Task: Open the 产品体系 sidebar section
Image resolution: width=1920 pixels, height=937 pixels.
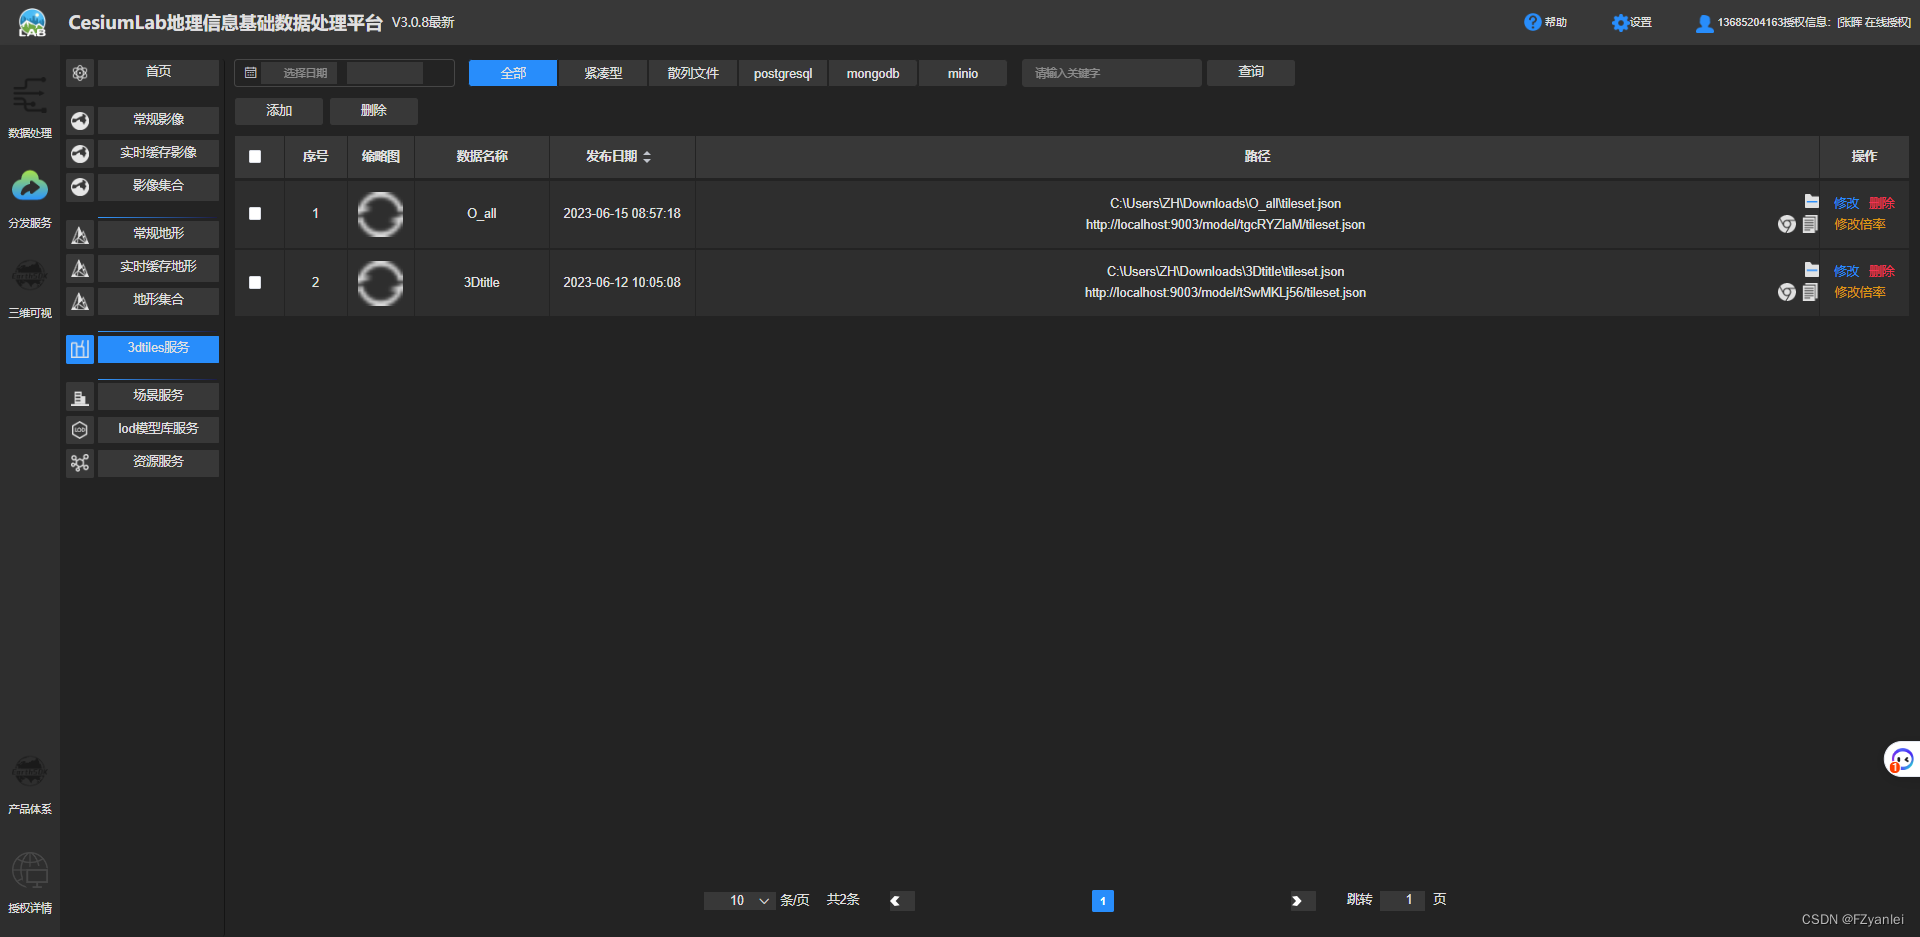Action: click(x=30, y=785)
